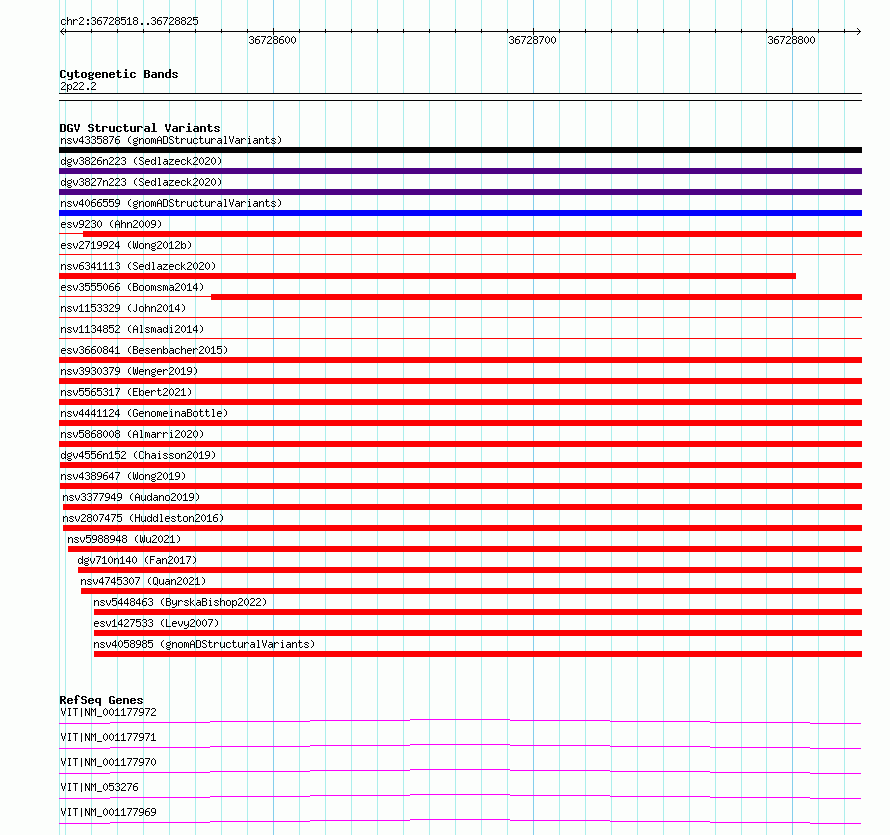The height and width of the screenshot is (835, 890).
Task: Select variant nsv4389647 (Wong2019) label
Action: (123, 476)
